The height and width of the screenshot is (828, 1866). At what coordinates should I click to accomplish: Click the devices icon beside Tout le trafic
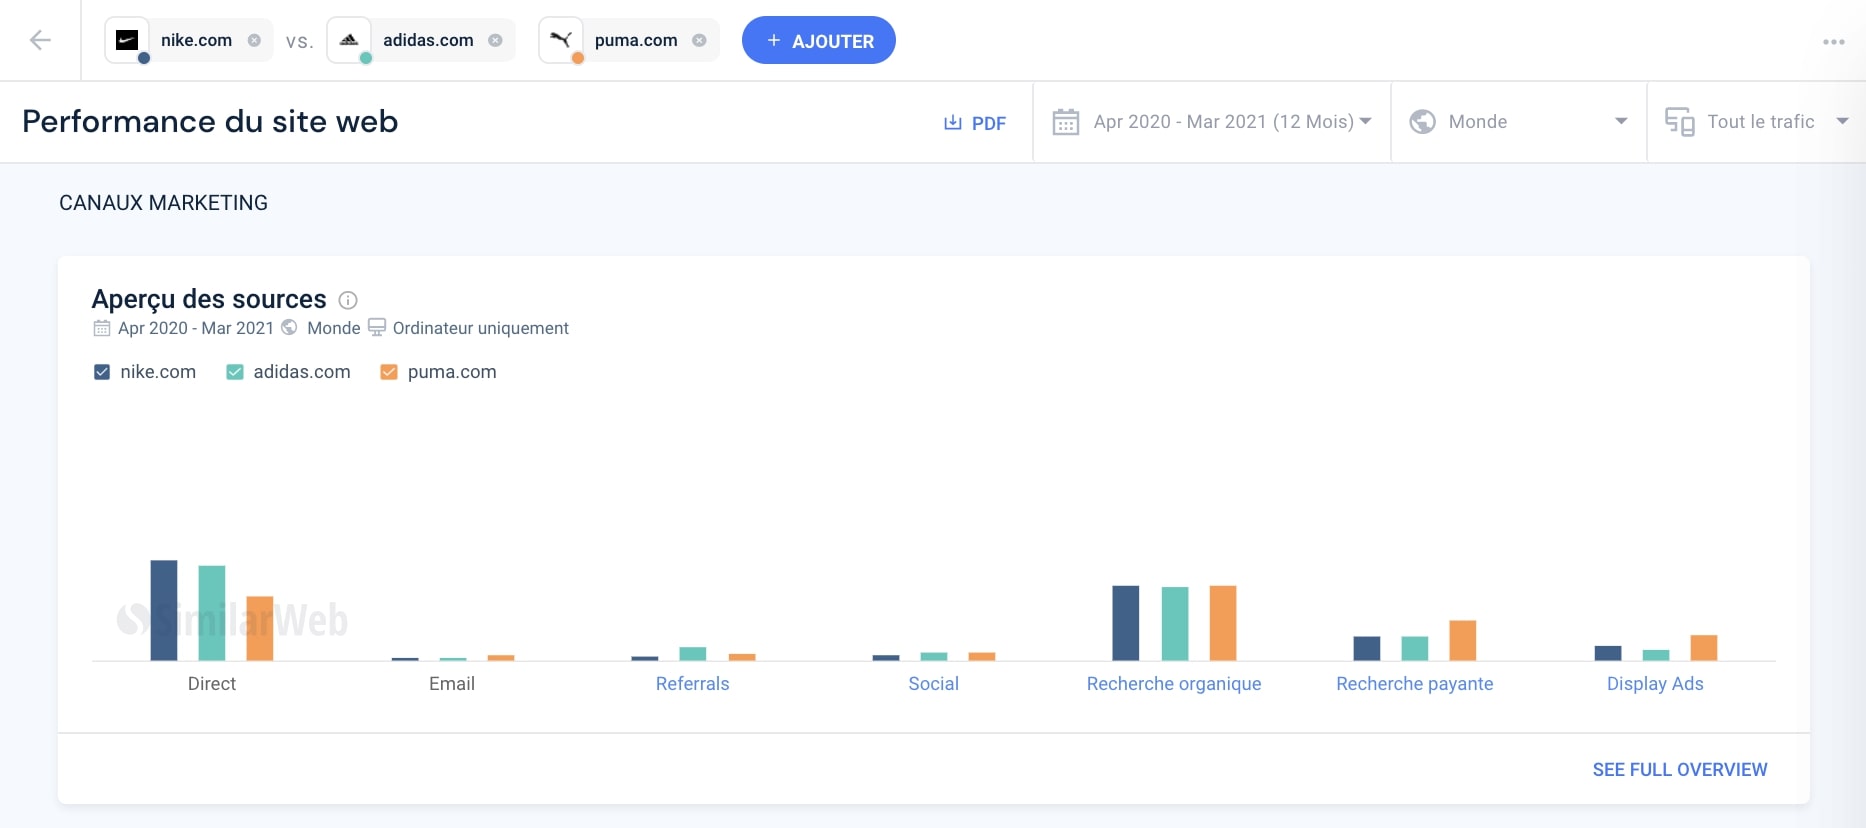coord(1680,122)
